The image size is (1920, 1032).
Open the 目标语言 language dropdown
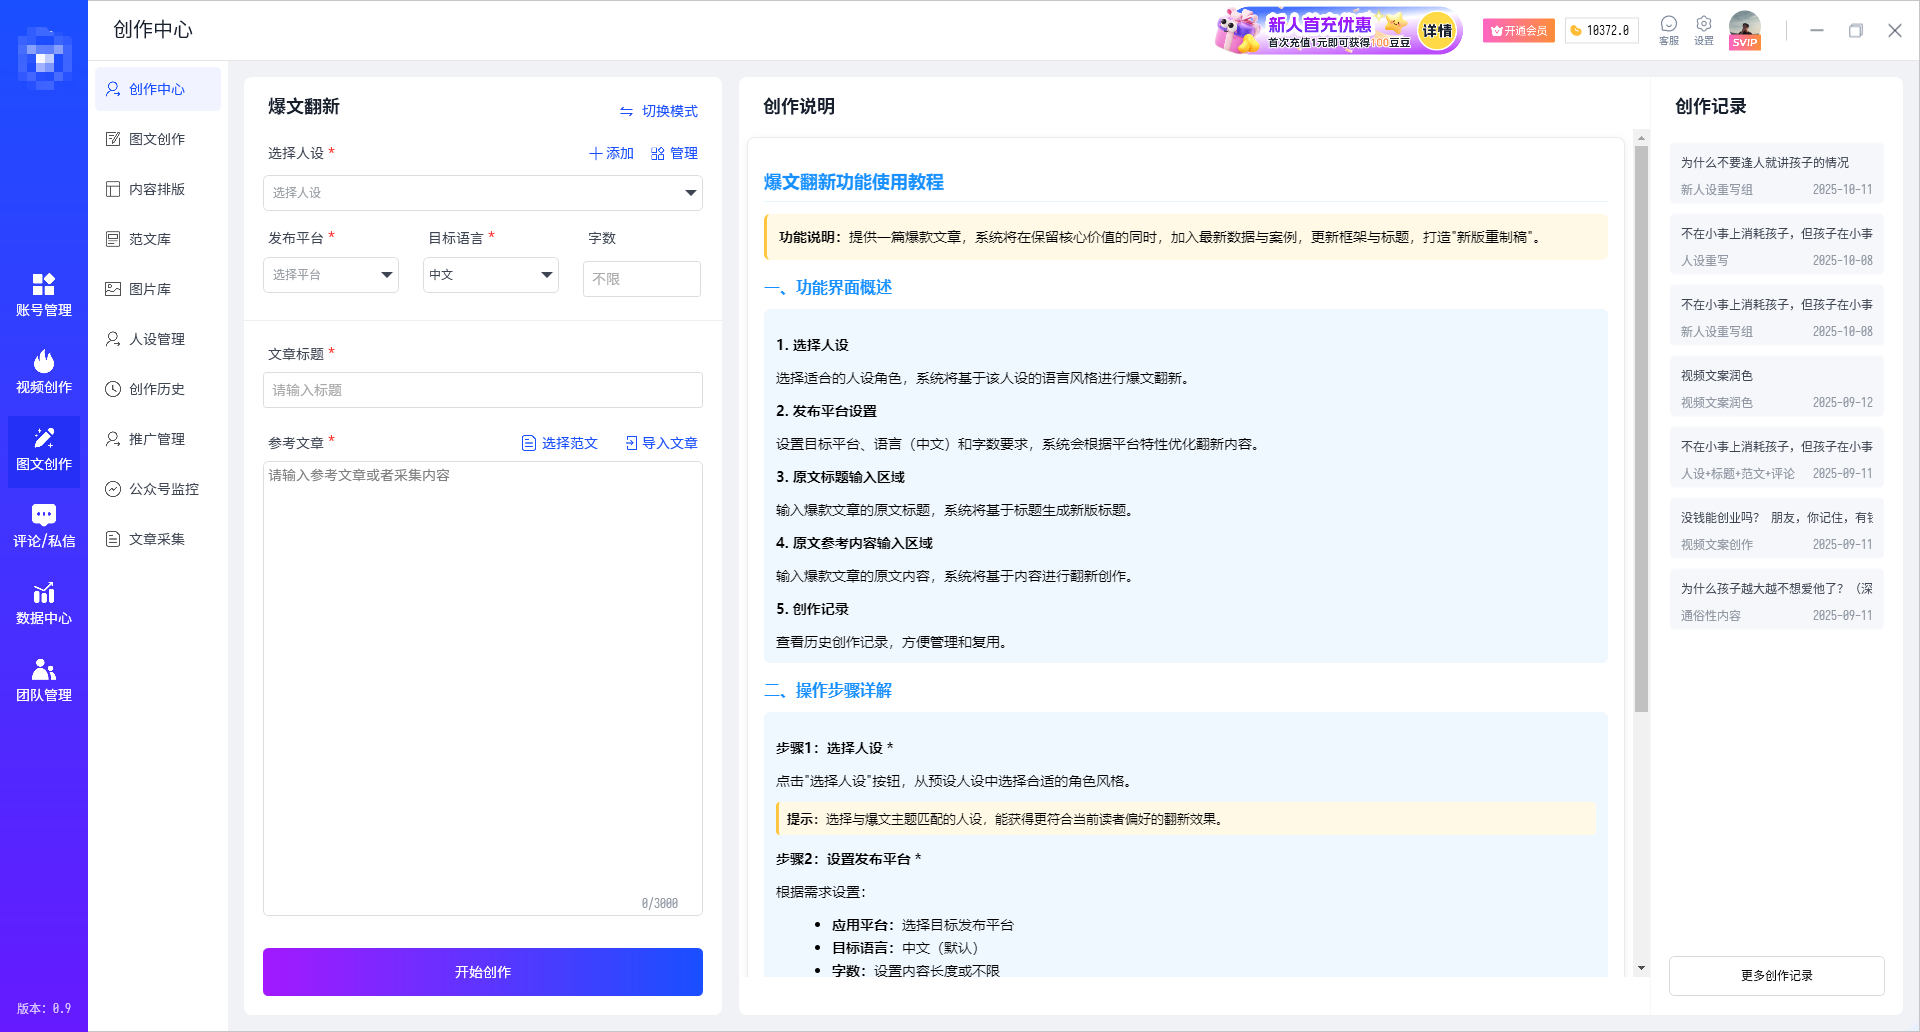490,275
